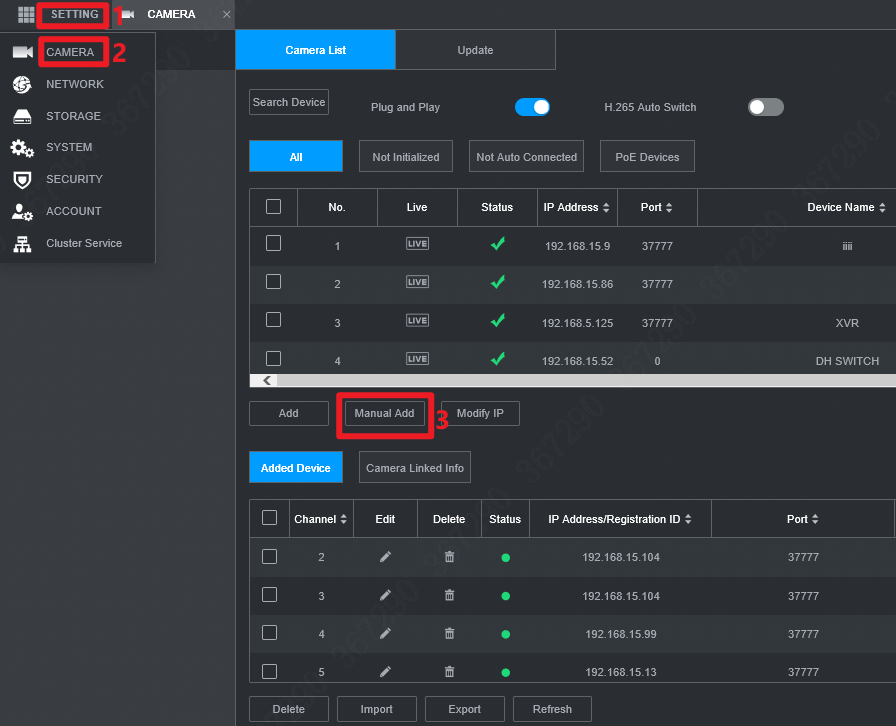Switch to the Update tab
Screen dimensions: 896x726
[475, 50]
